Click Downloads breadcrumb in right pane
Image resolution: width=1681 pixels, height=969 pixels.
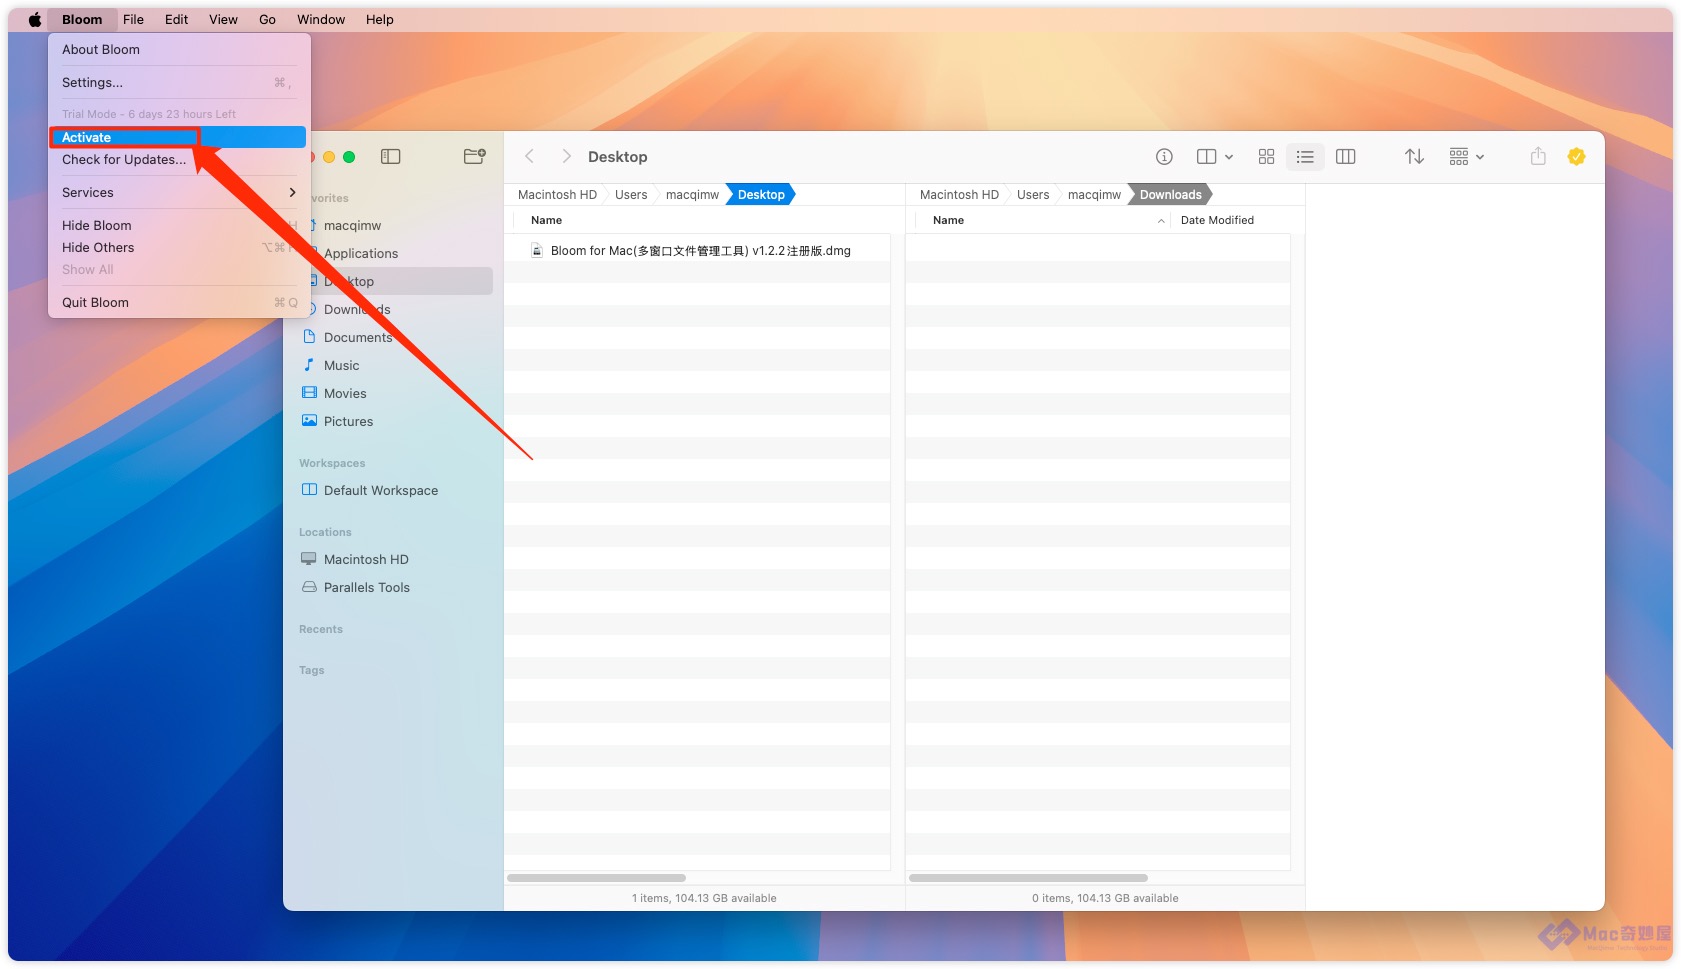point(1170,194)
